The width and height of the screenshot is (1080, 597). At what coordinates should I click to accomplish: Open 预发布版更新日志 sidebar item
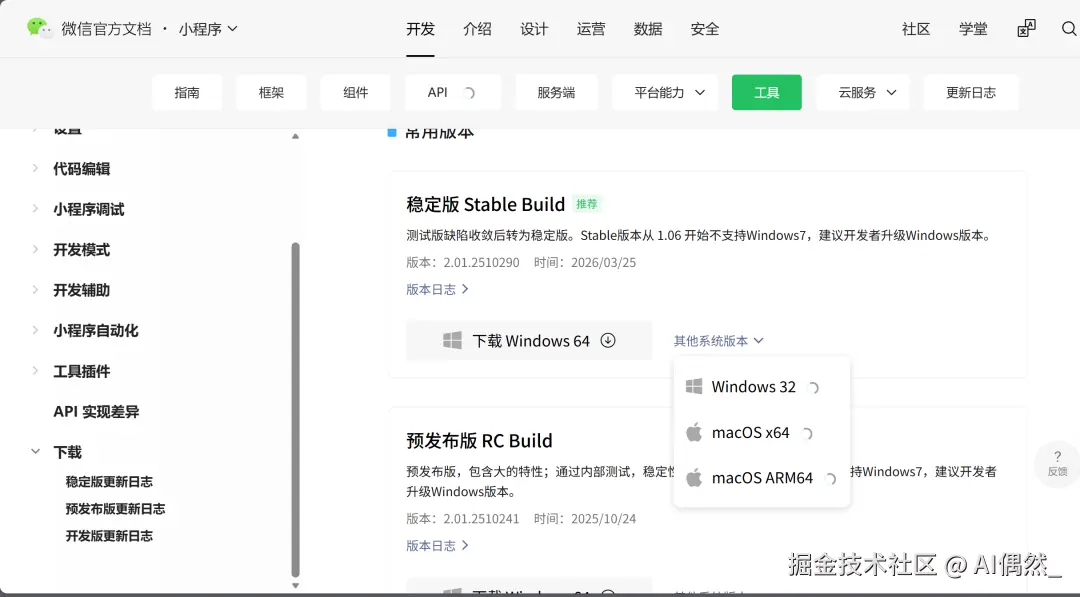pyautogui.click(x=115, y=508)
